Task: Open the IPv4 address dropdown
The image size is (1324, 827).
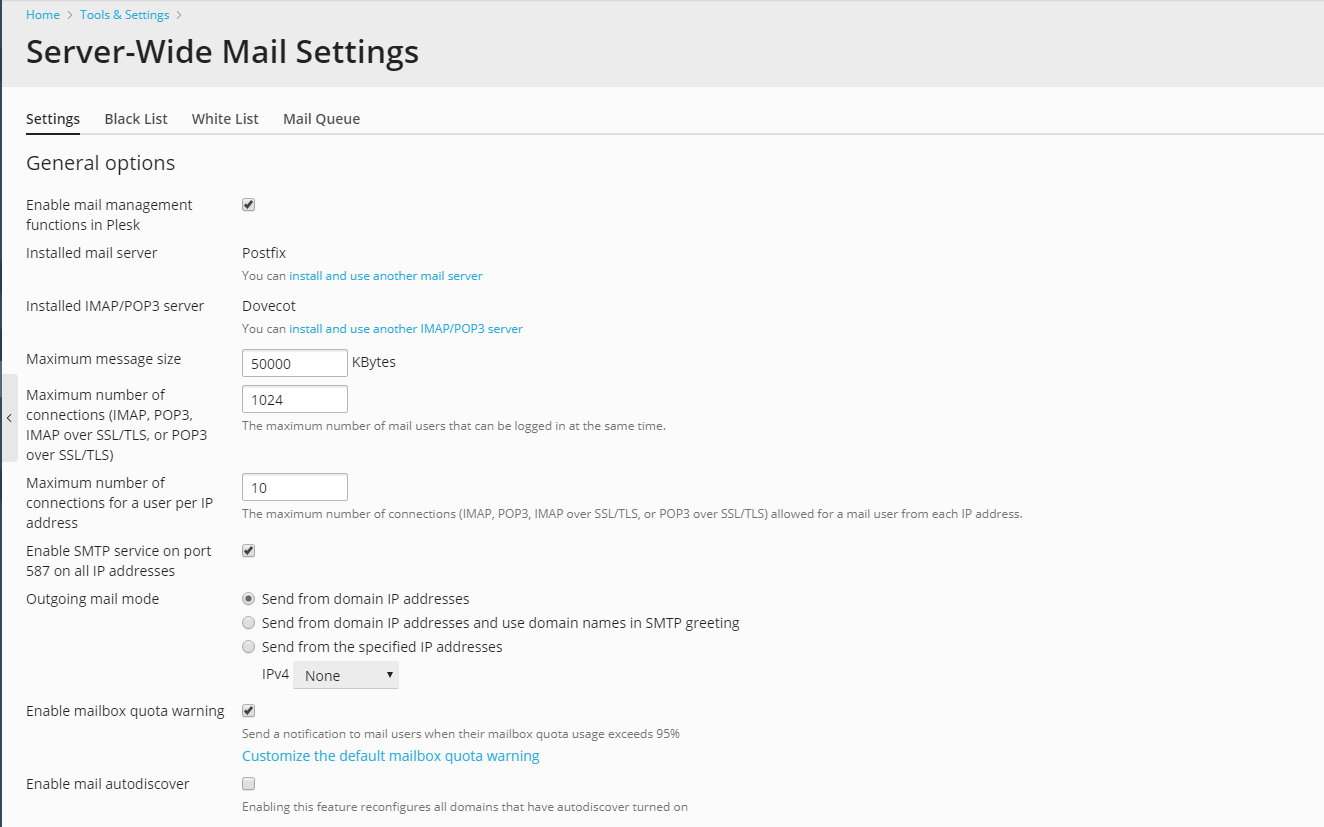Action: tap(345, 676)
